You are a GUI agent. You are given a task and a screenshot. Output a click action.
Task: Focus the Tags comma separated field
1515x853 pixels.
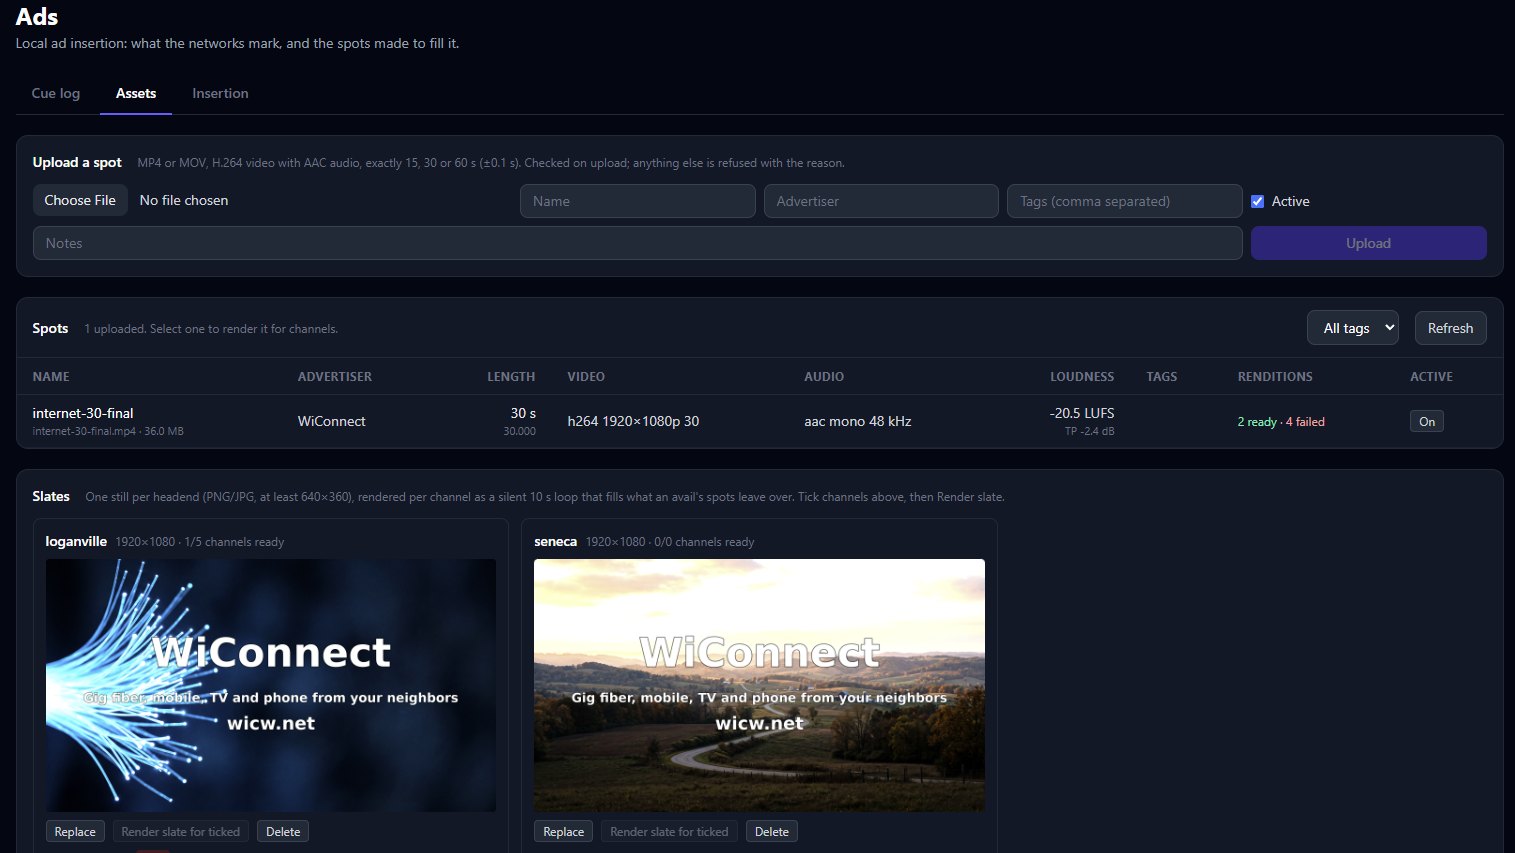1124,201
